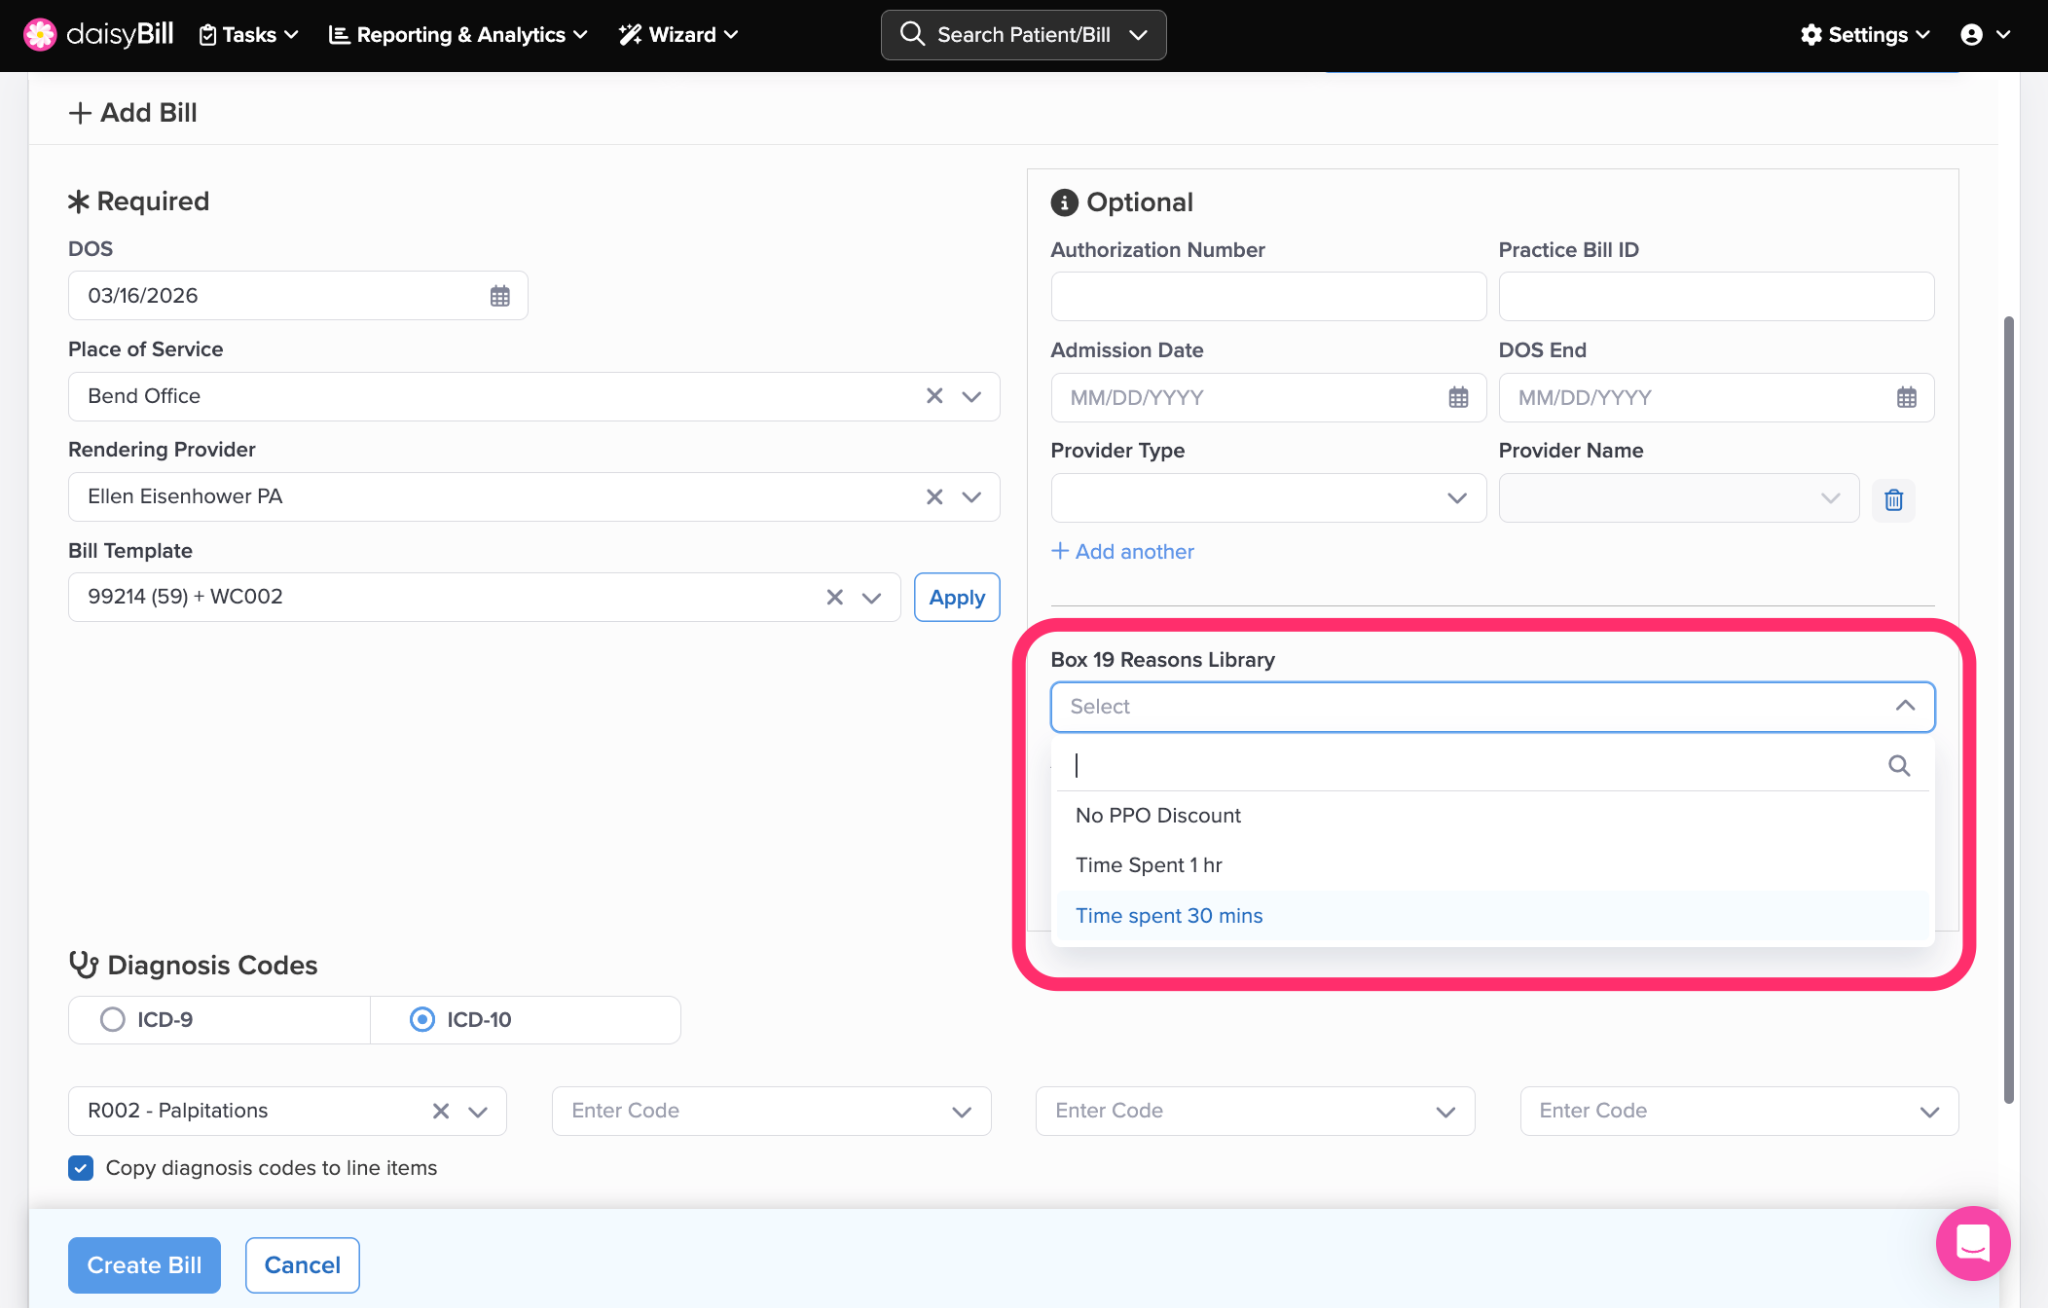Uncheck Copy diagnosis codes to line items
Viewport: 2048px width, 1308px height.
(x=81, y=1168)
